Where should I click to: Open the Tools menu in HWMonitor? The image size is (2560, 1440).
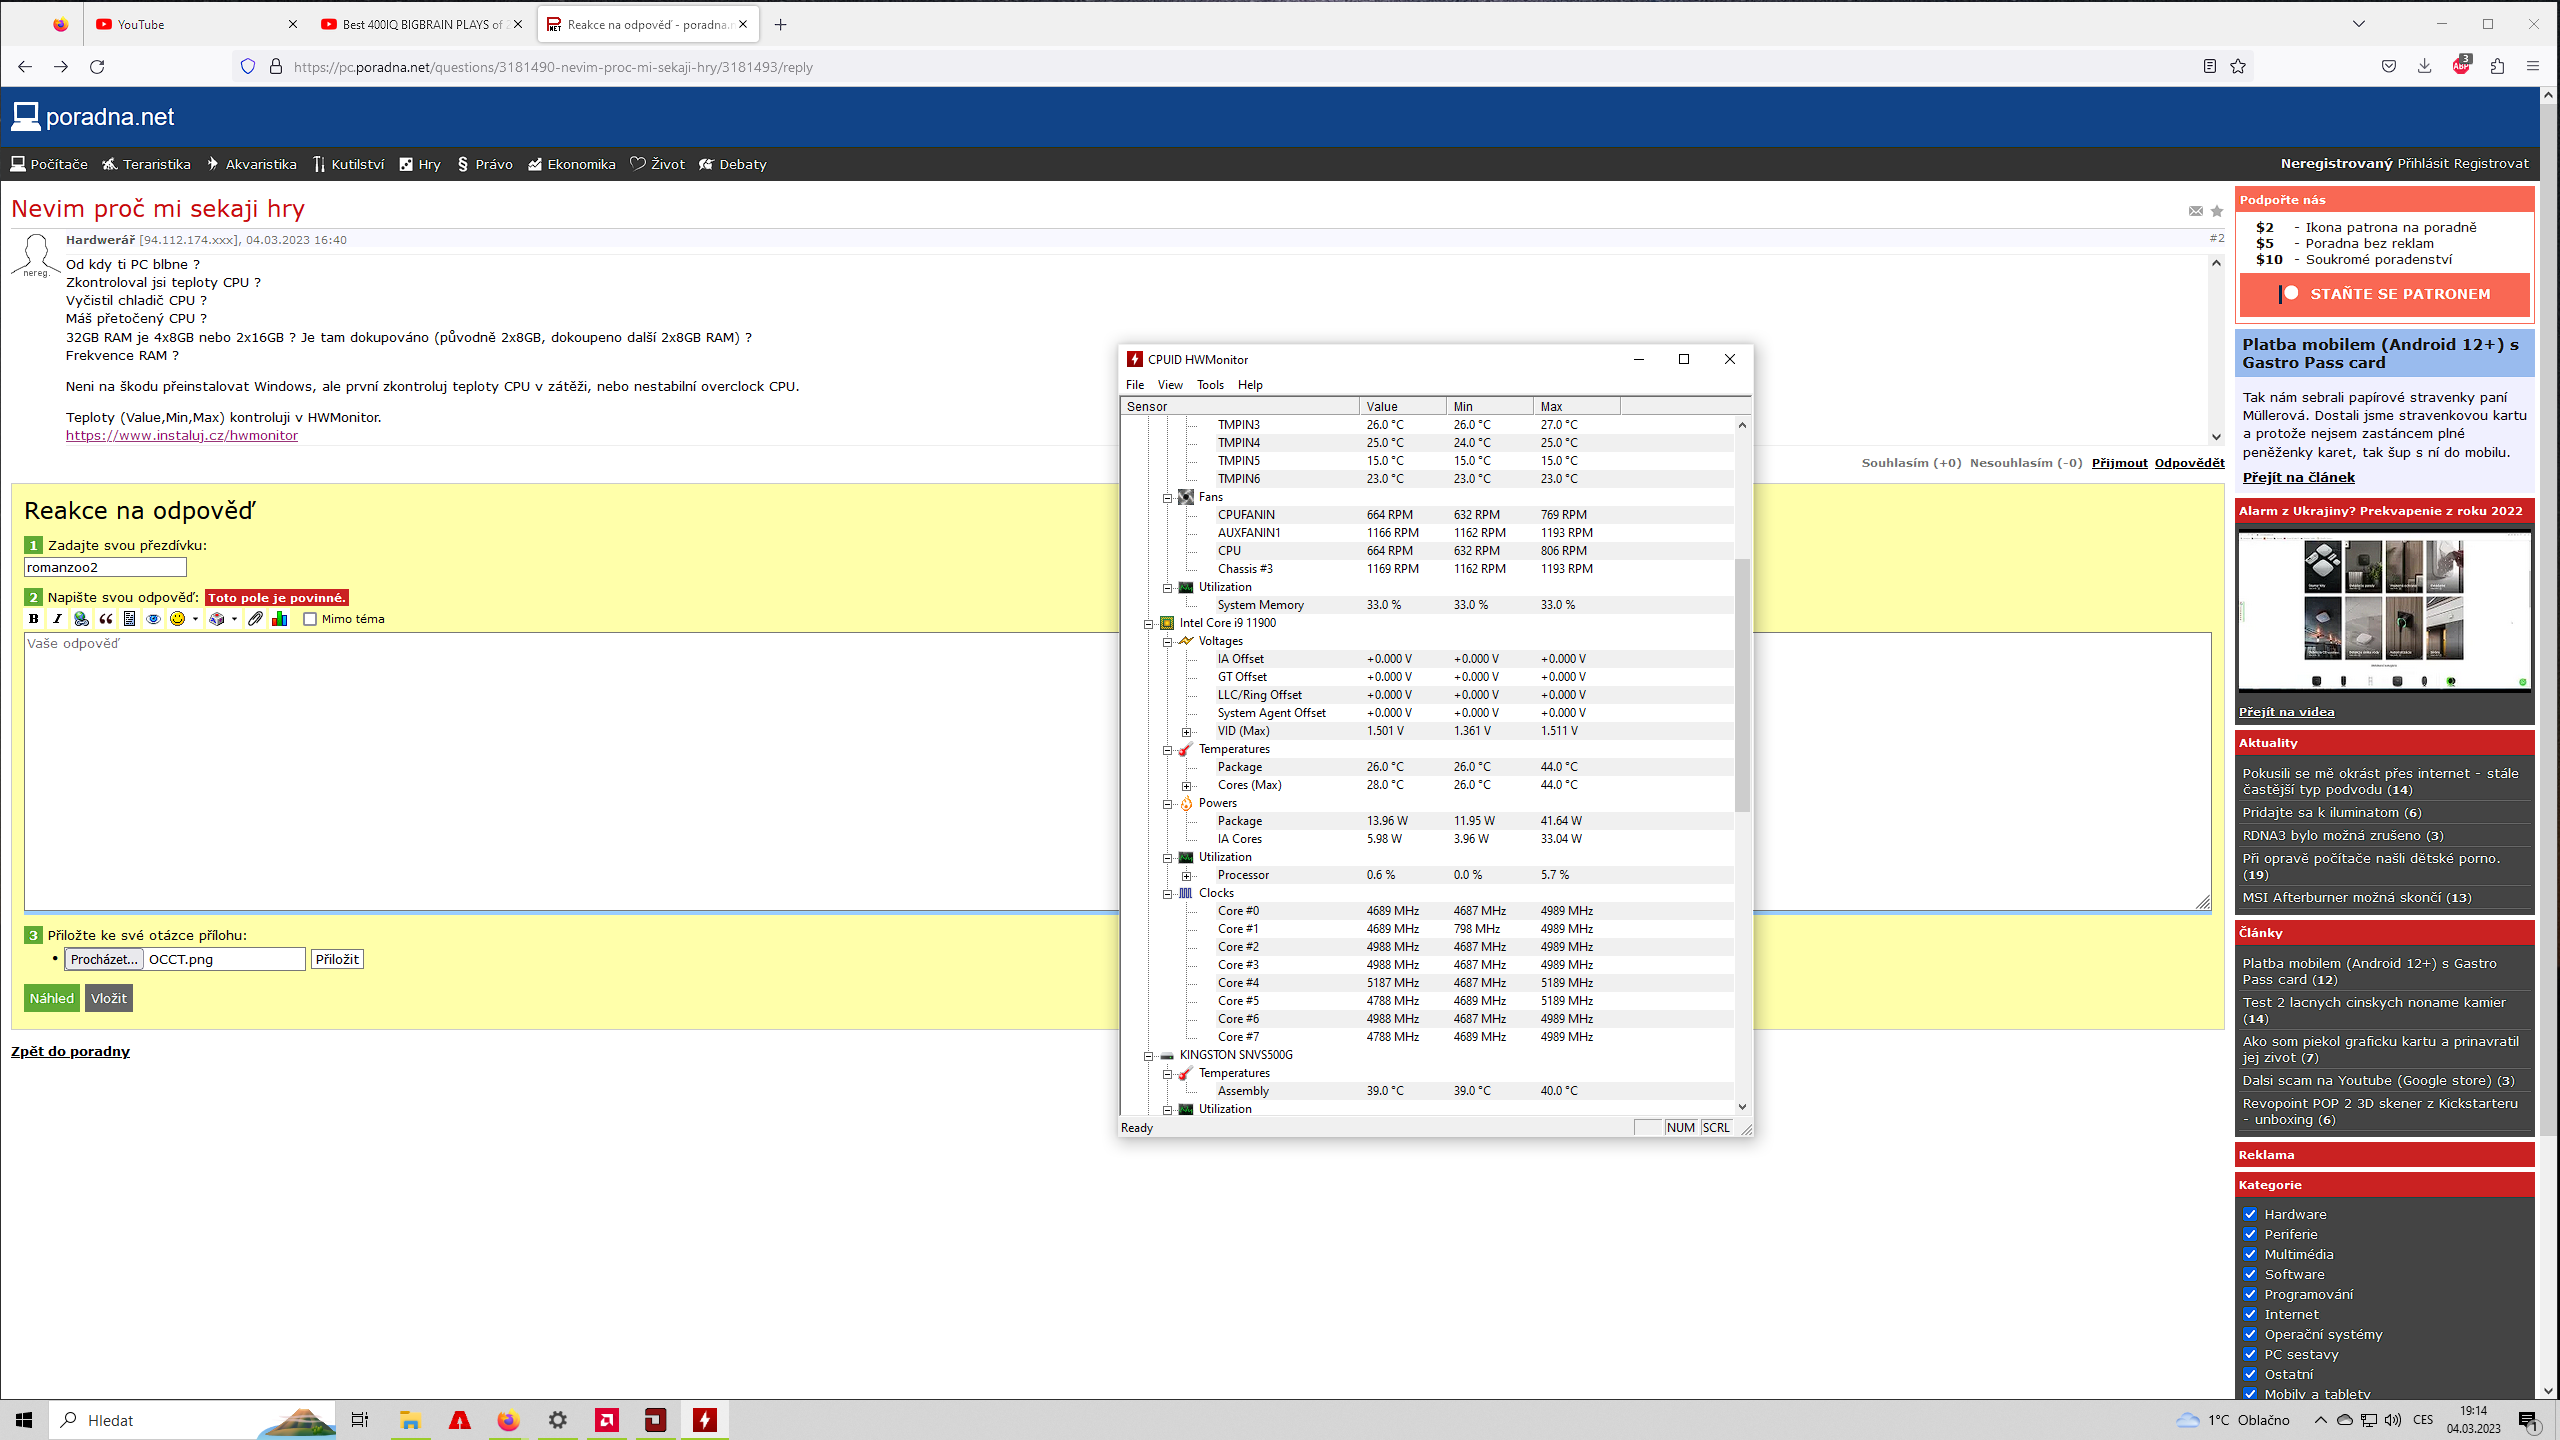point(1209,385)
